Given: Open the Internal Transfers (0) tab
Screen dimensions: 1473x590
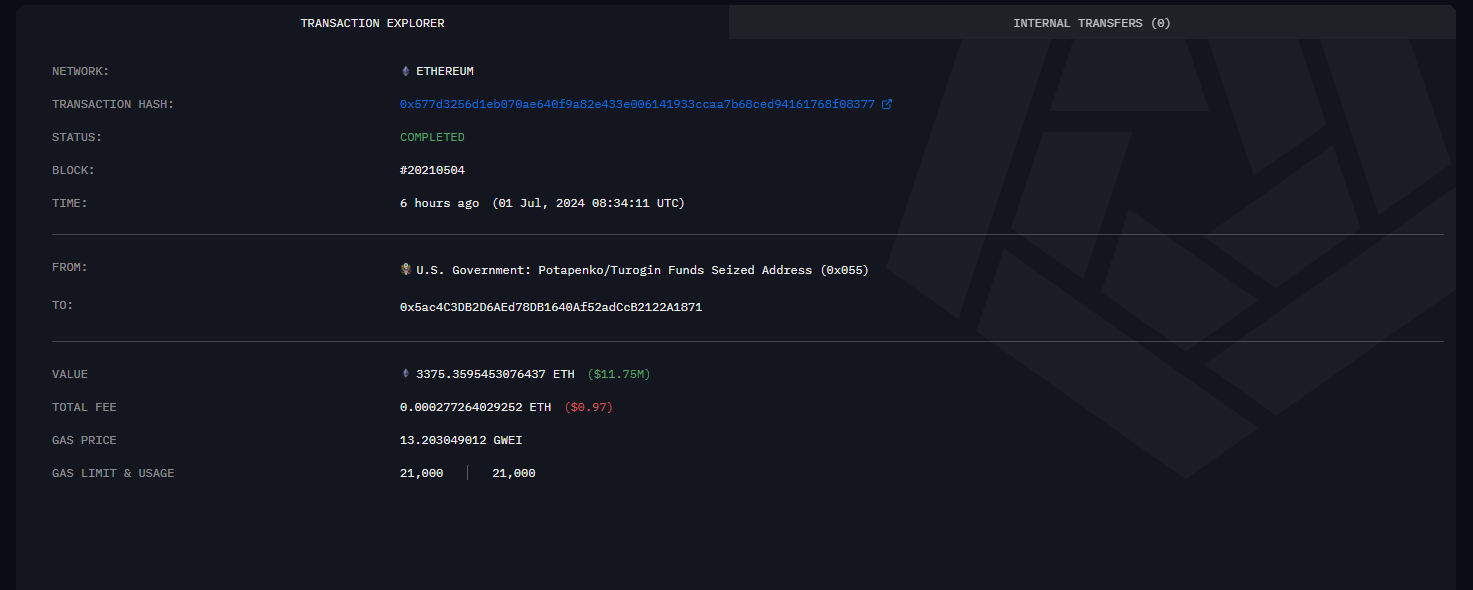Looking at the screenshot, I should point(1091,23).
